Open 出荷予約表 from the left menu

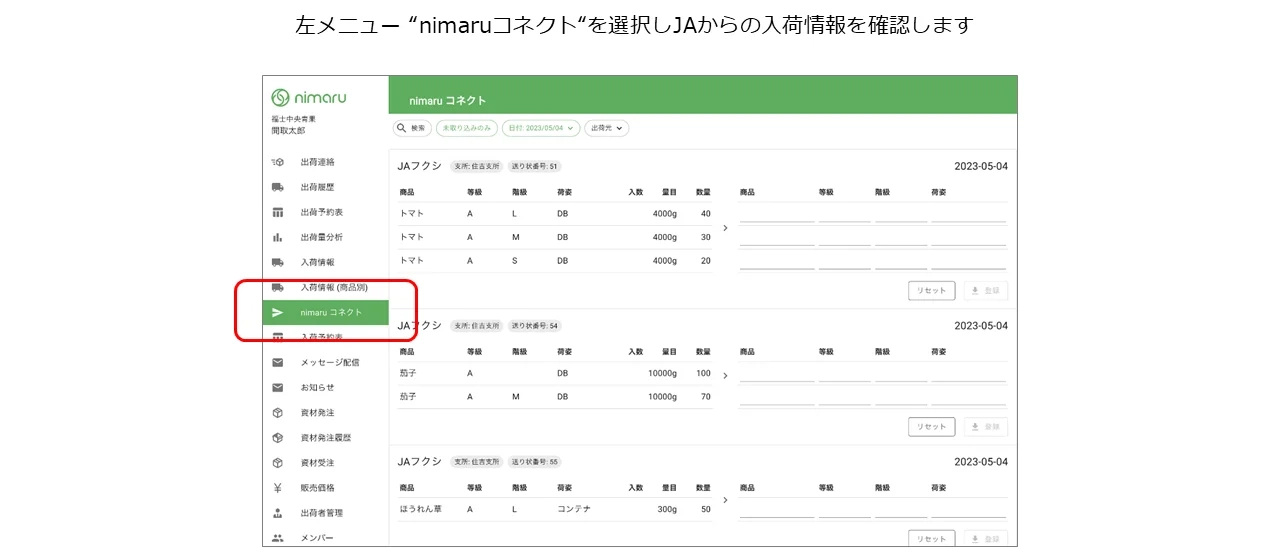(x=322, y=212)
